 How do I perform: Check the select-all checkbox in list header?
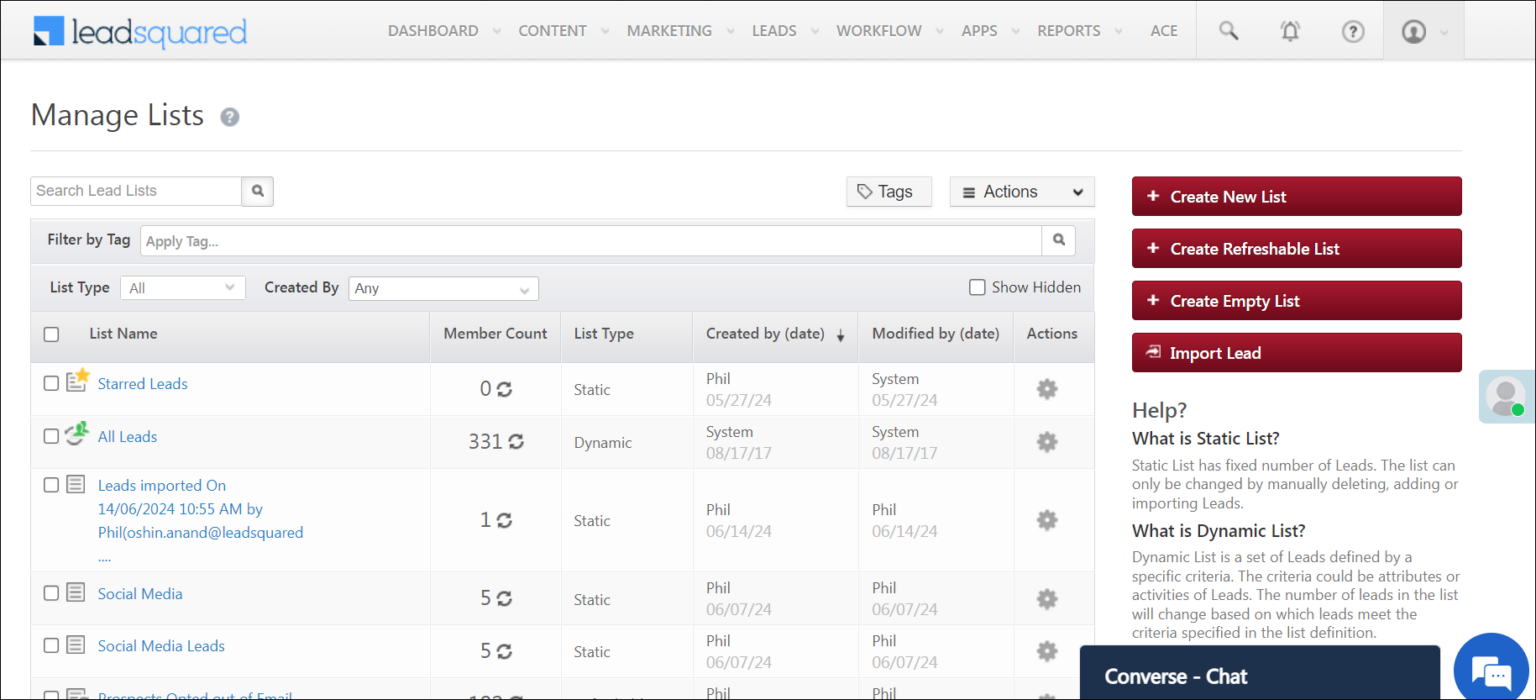click(52, 334)
